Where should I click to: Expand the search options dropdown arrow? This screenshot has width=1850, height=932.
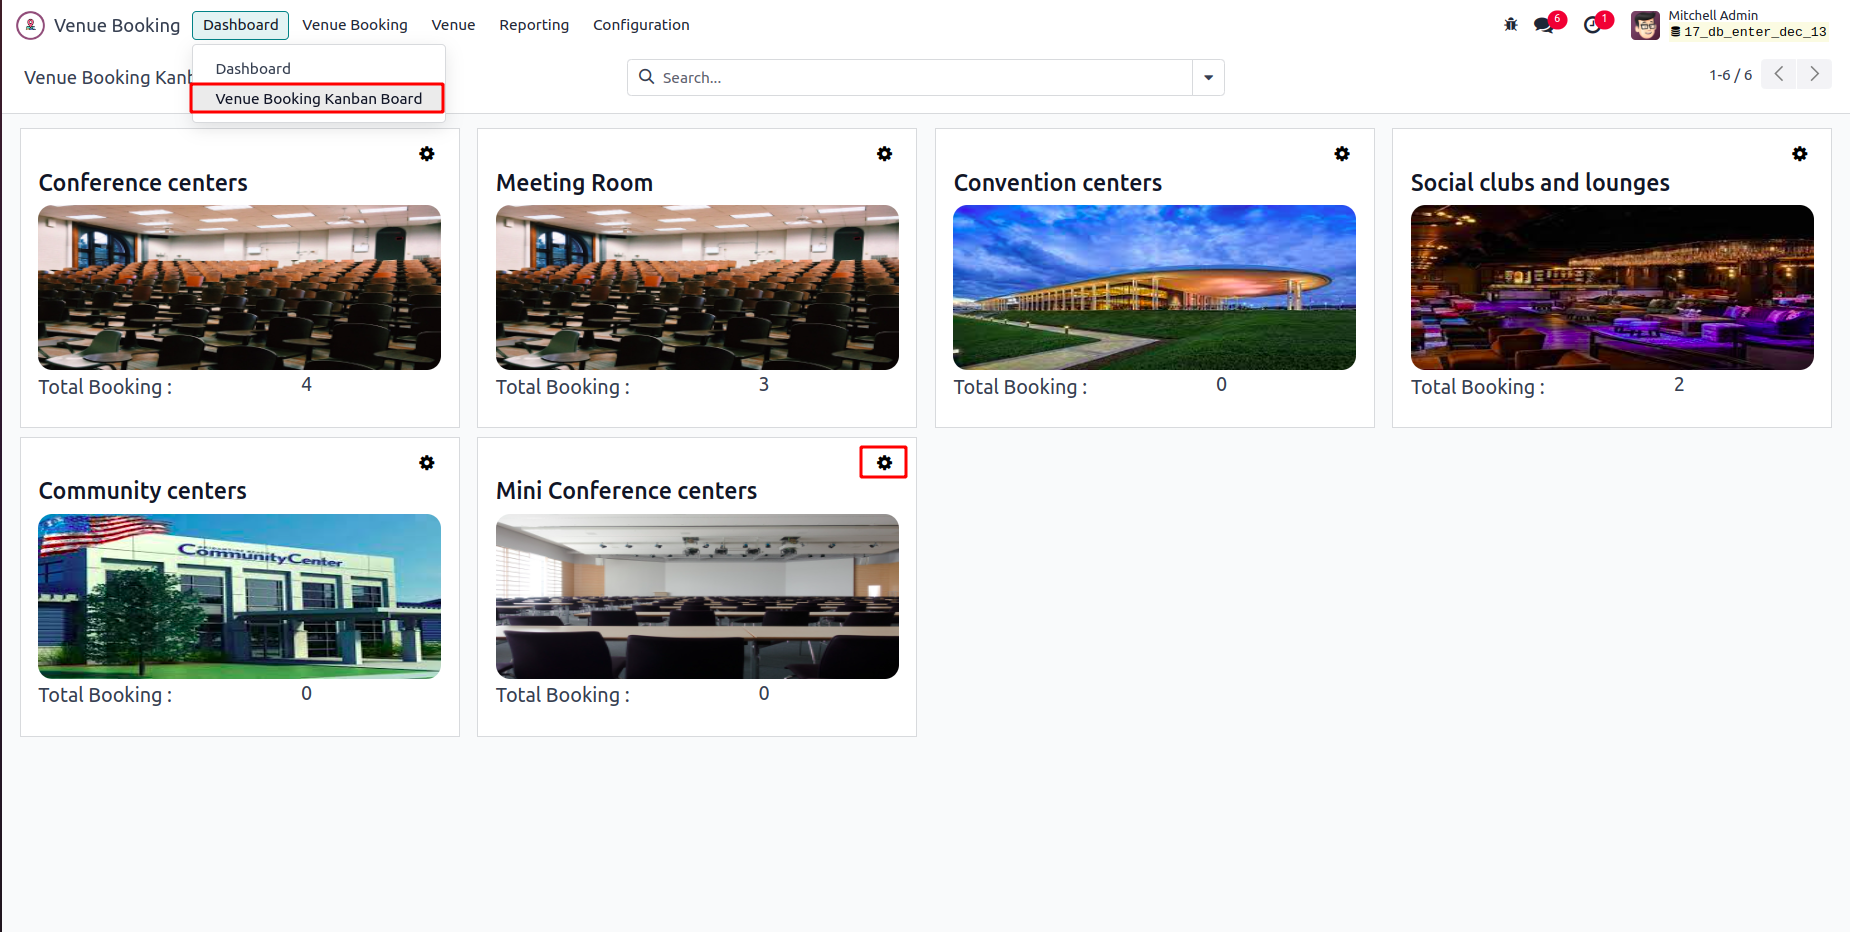(1208, 78)
